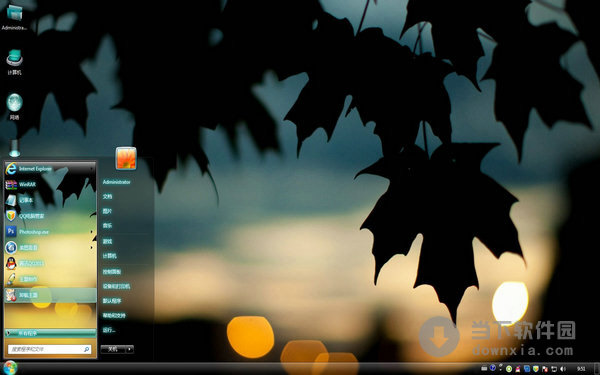Screen dimensions: 600x375
Task: Expand the Internet Explorer jump list arrow
Action: tap(91, 168)
